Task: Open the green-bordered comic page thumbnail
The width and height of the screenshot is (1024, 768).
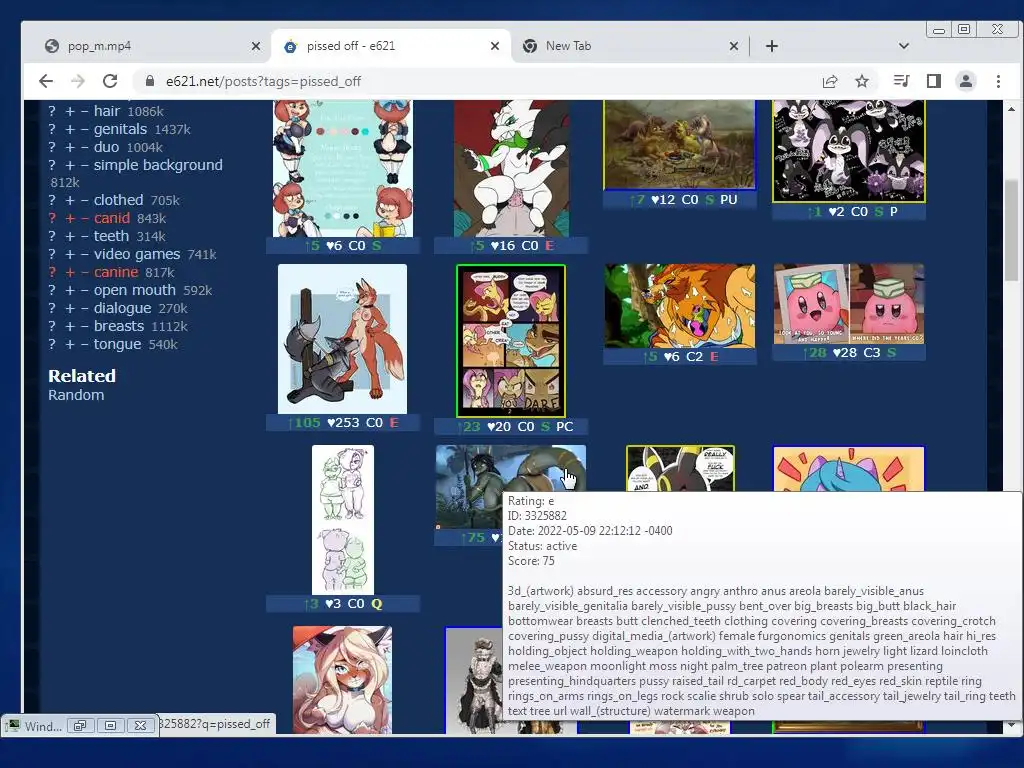Action: coord(511,340)
